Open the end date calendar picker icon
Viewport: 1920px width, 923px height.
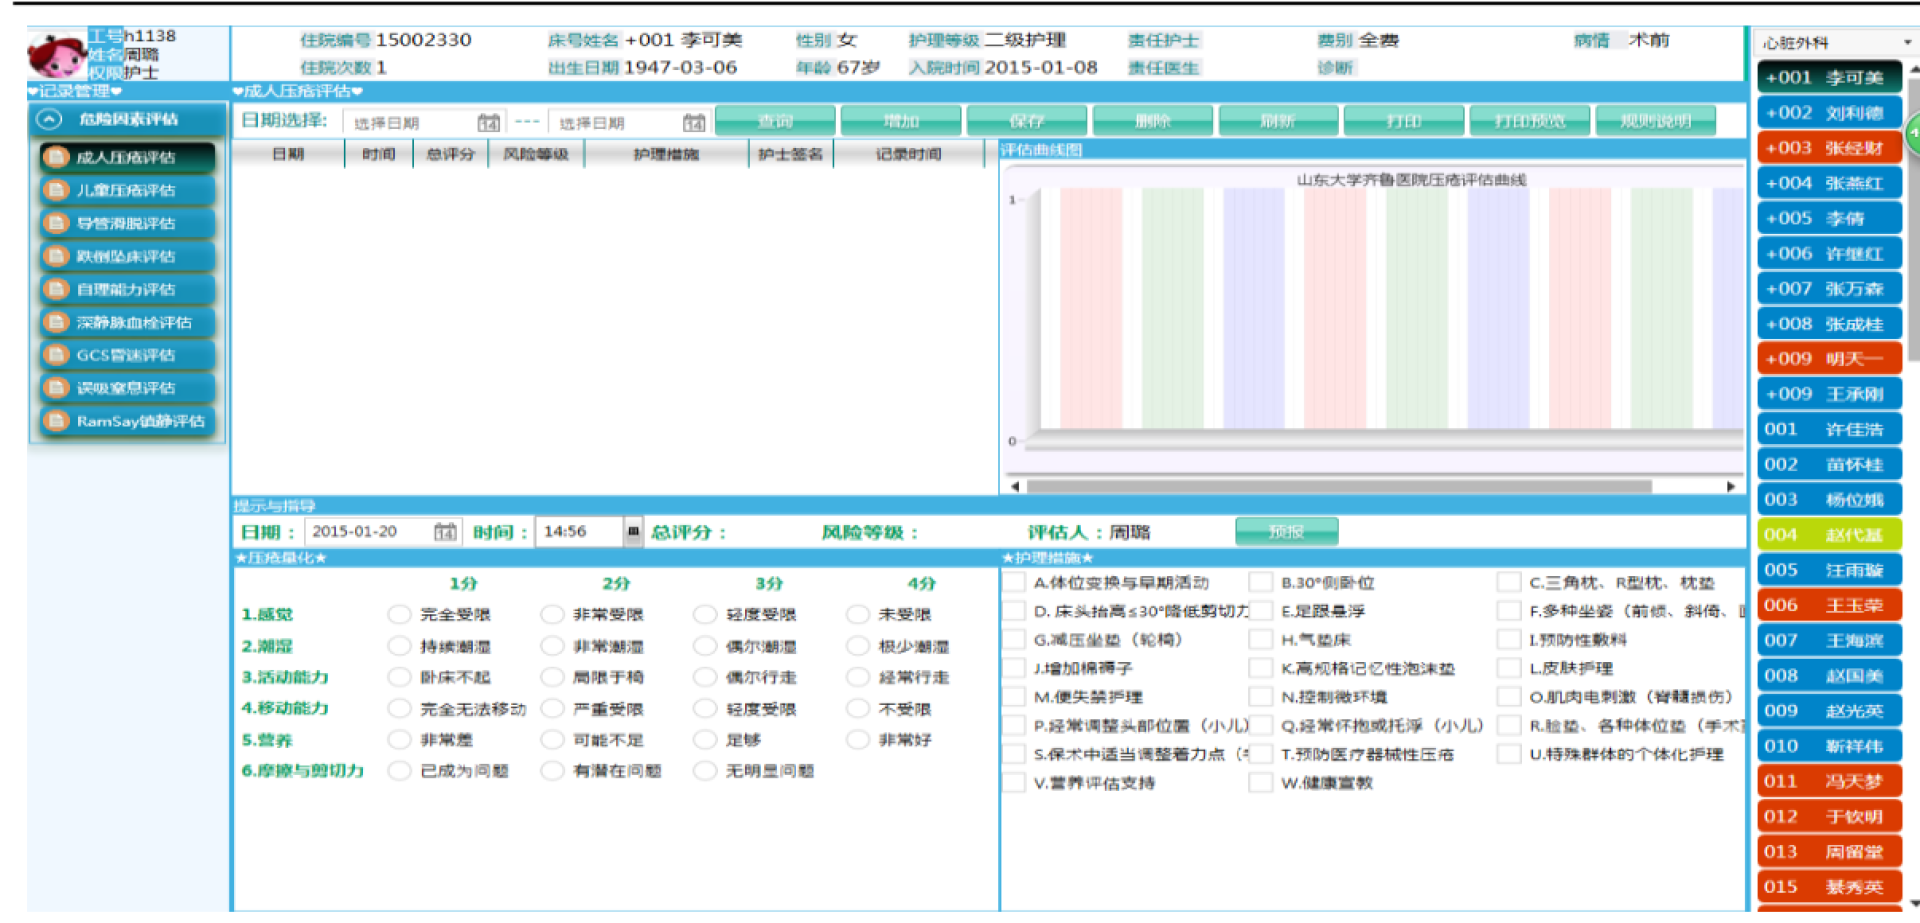coord(693,123)
